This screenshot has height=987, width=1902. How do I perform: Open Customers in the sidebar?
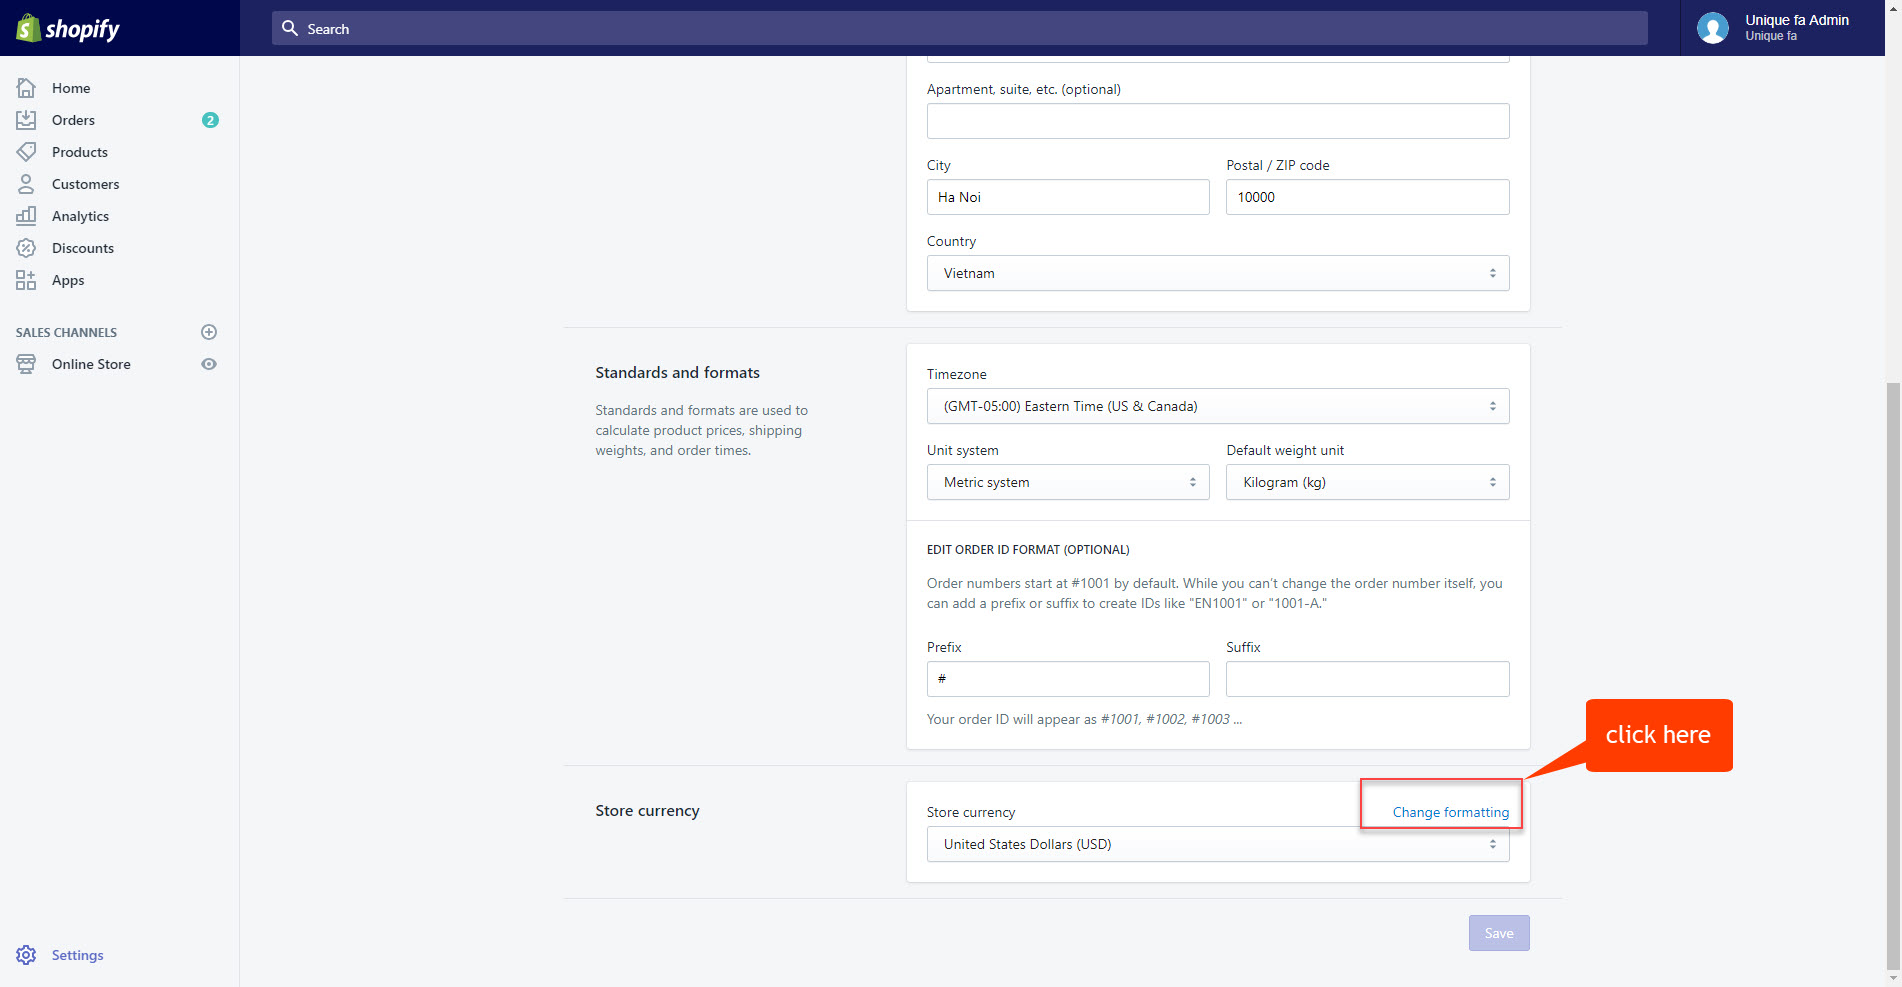[85, 184]
